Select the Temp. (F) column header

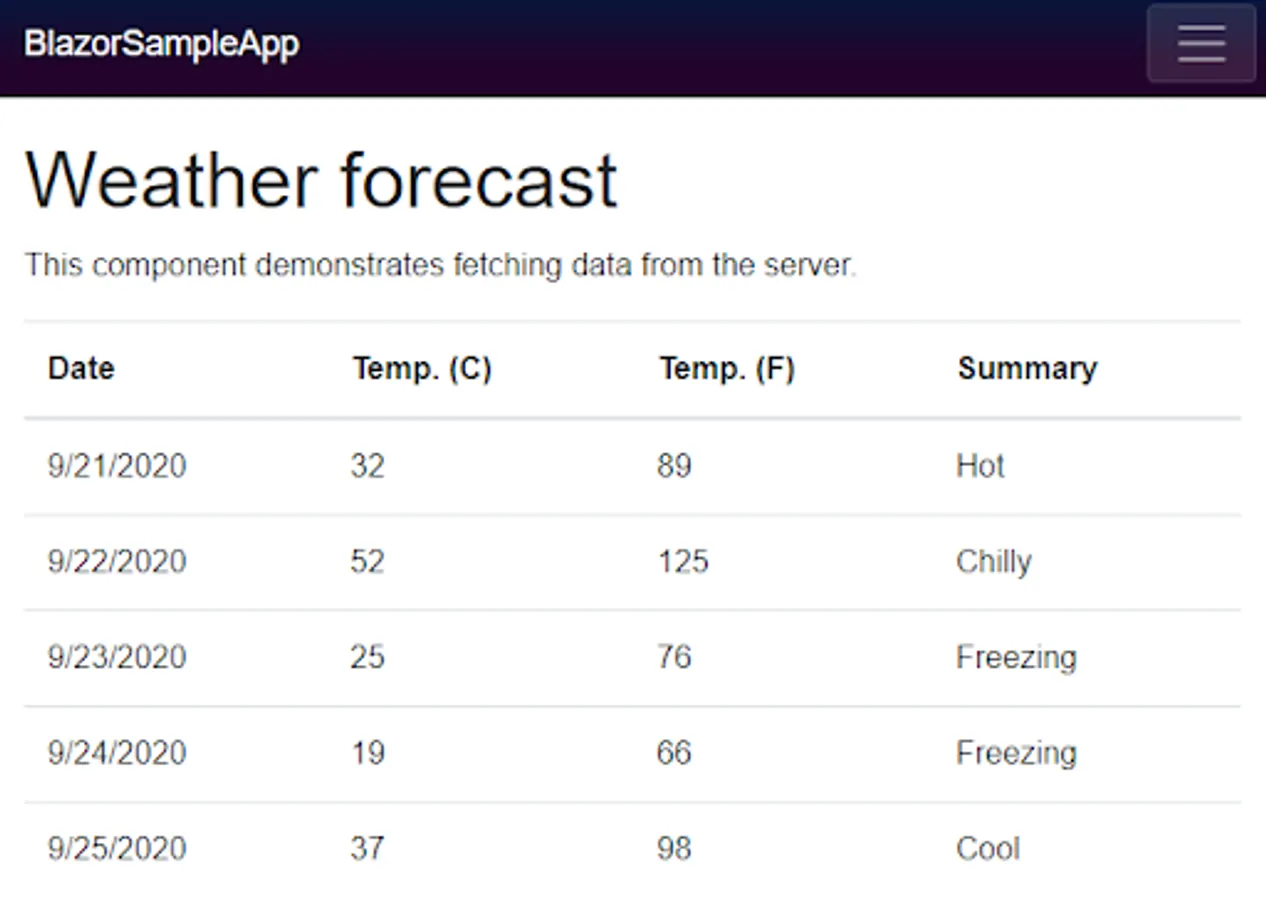727,368
